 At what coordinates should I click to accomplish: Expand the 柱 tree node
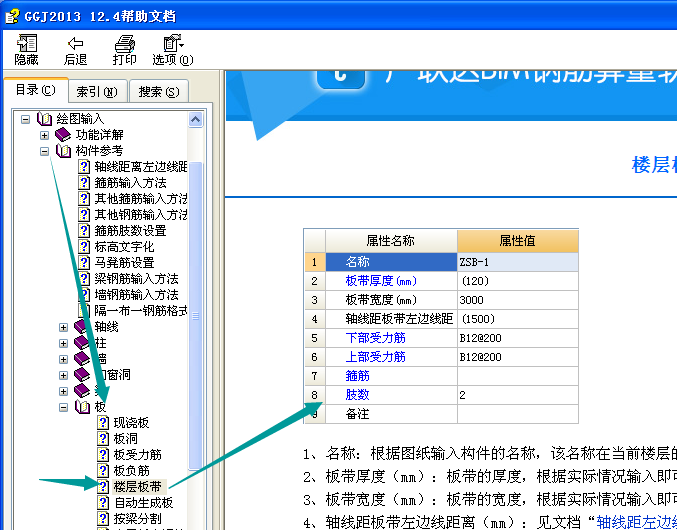63,343
